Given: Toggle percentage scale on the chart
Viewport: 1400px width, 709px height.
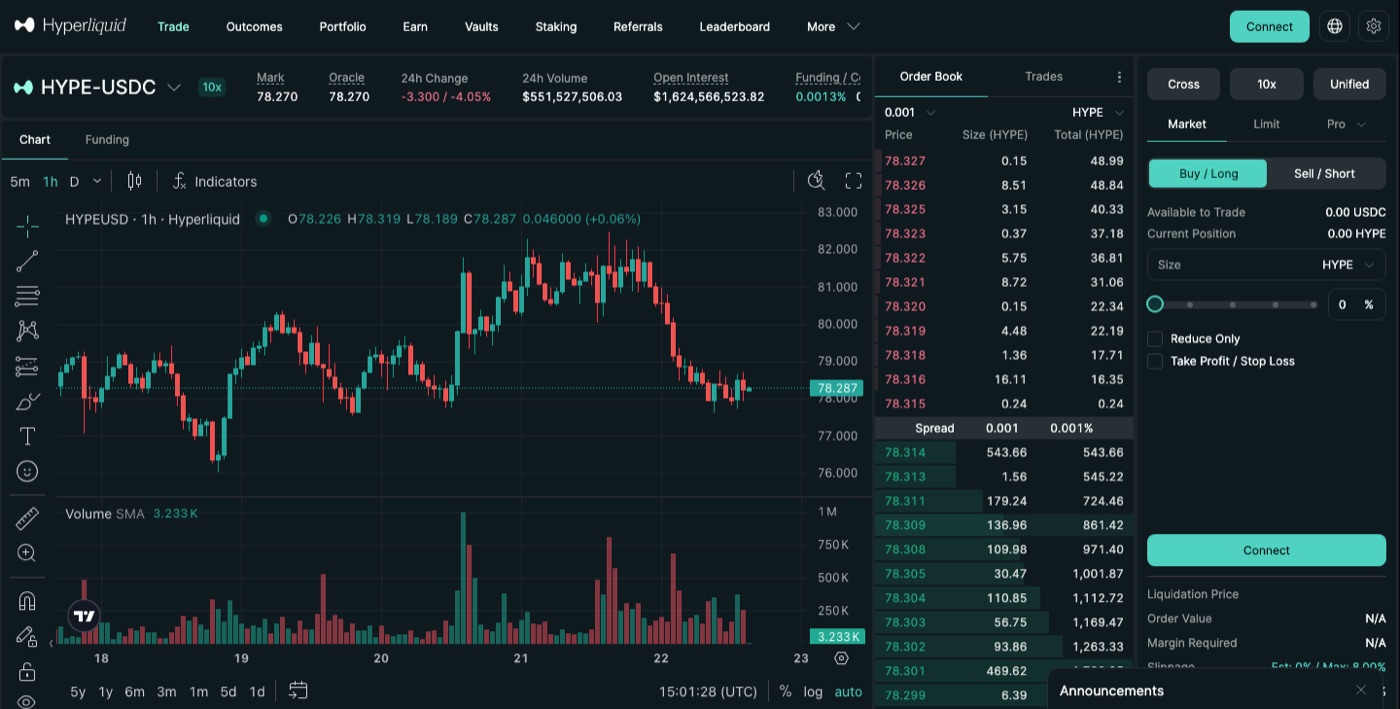Looking at the screenshot, I should tap(785, 691).
